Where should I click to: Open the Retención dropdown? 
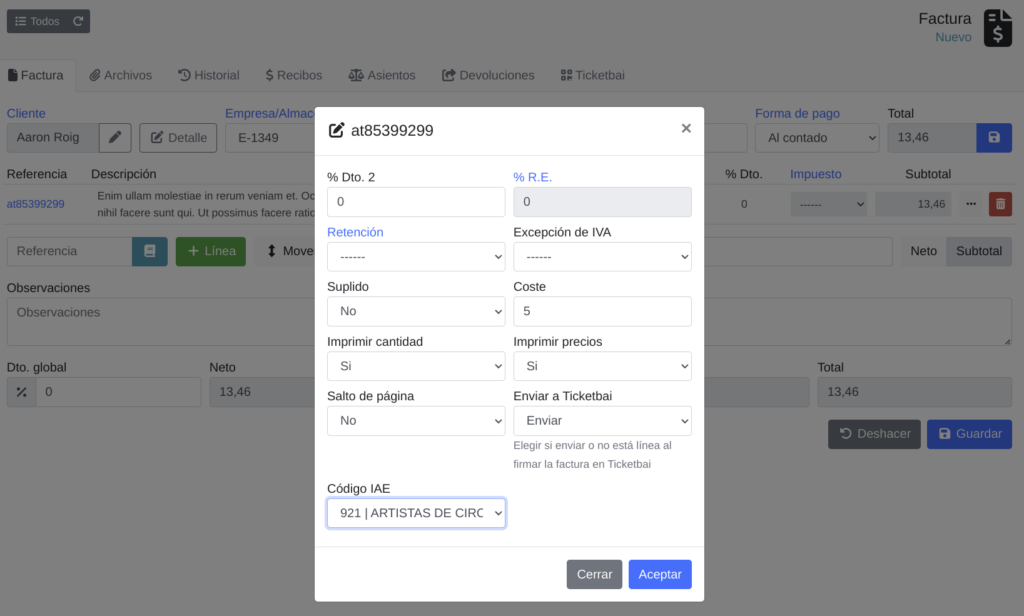point(416,257)
